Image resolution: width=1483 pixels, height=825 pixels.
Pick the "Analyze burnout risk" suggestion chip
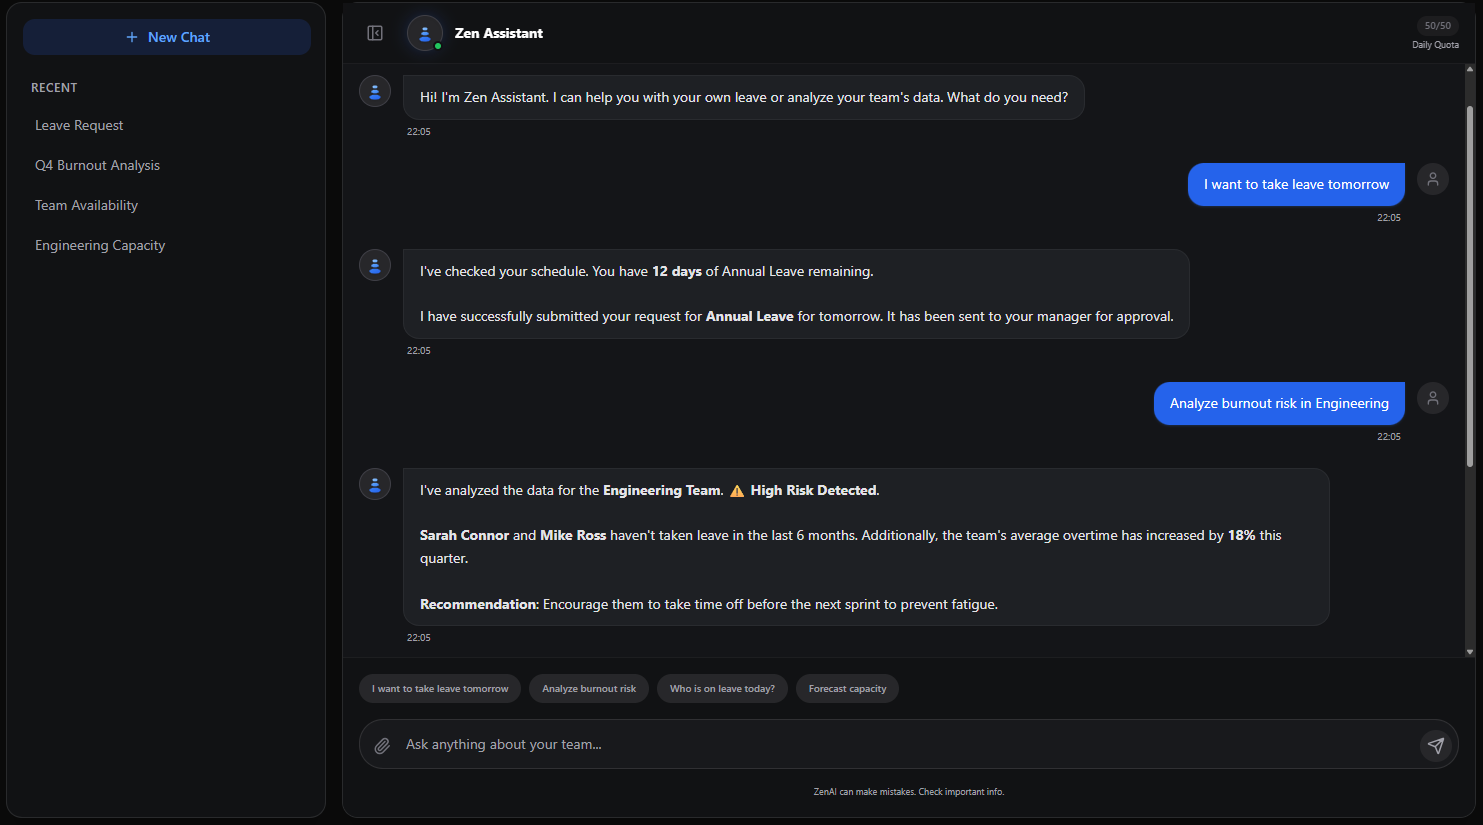[589, 689]
